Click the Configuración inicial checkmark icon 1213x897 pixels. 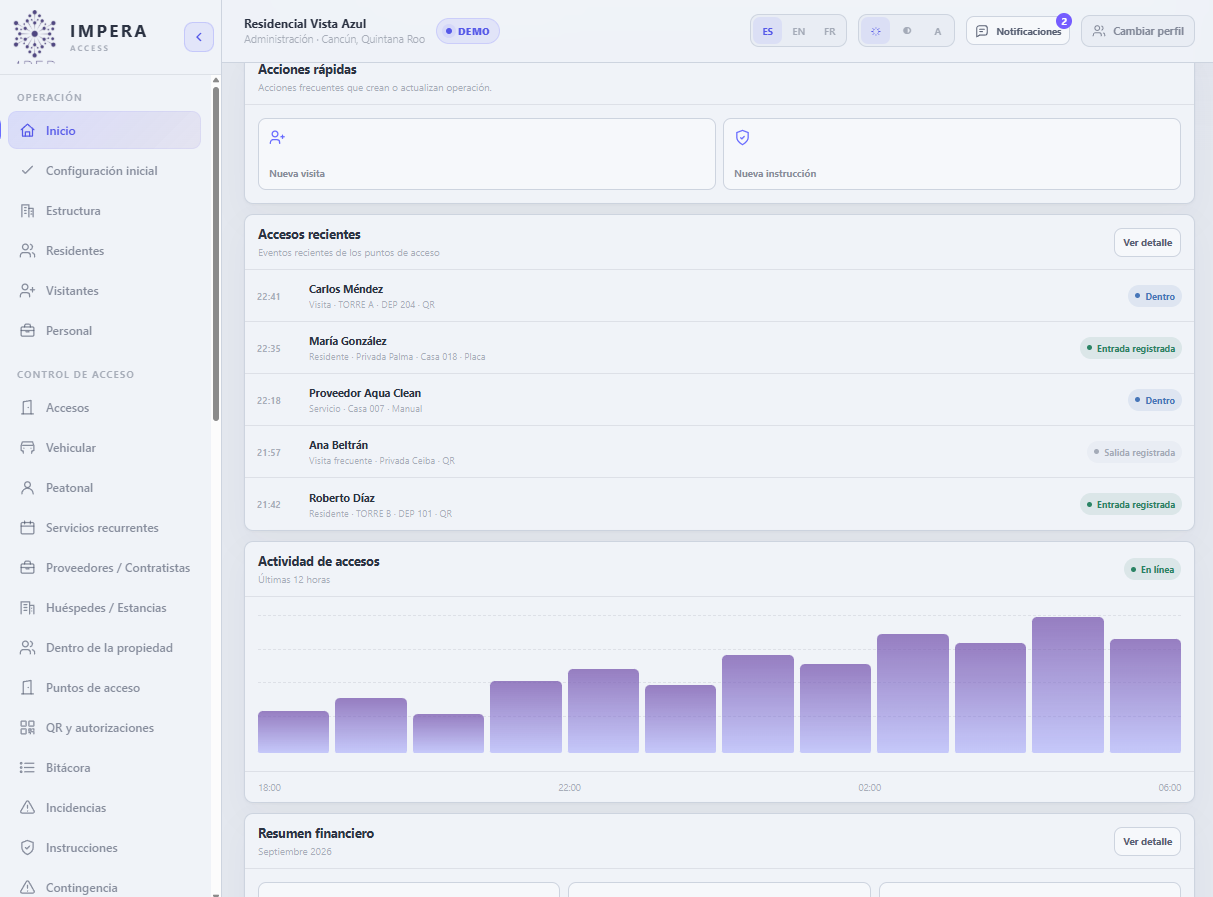[x=28, y=171]
